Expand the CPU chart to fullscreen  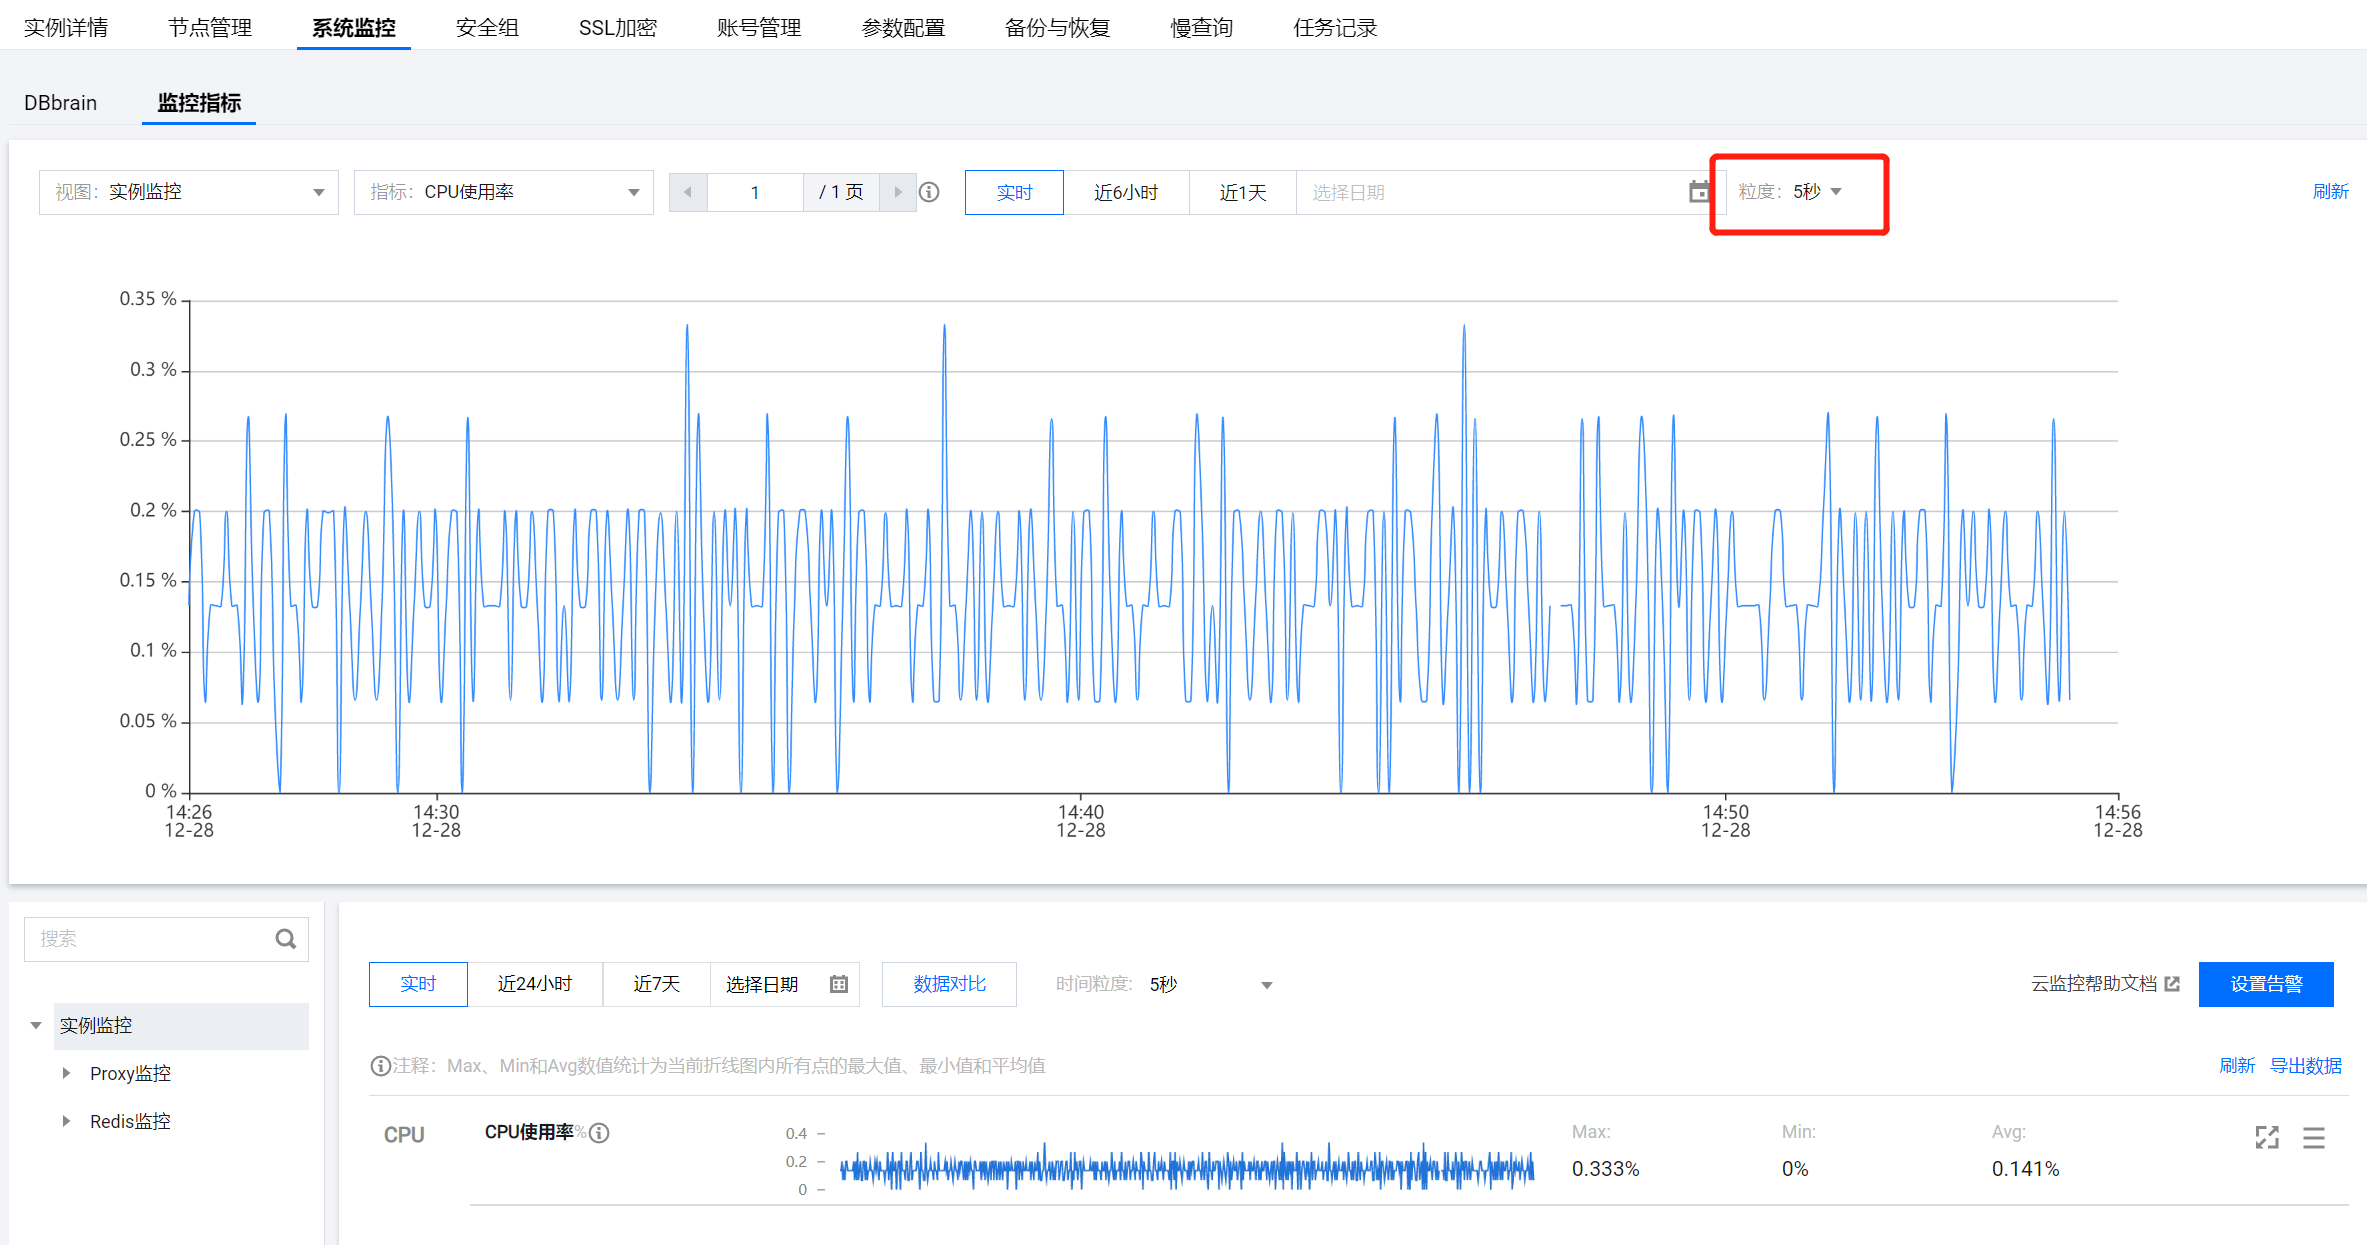pyautogui.click(x=2267, y=1138)
